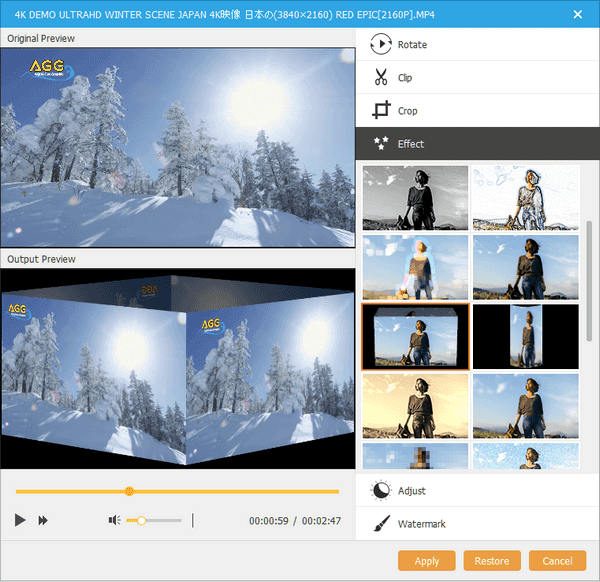
Task: Click the fast forward button
Action: coord(43,520)
